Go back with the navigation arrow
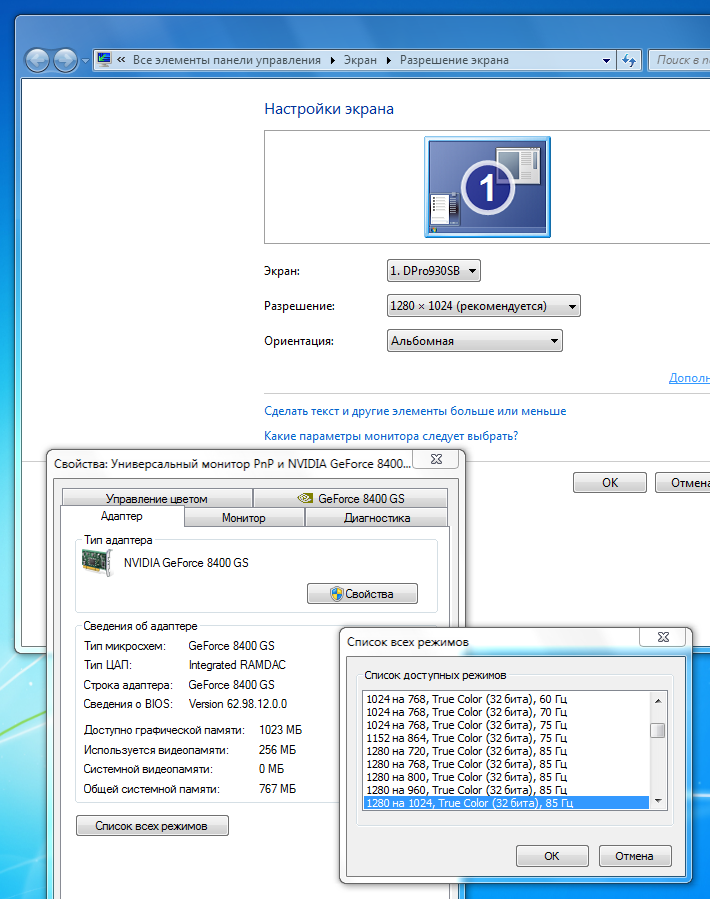 point(37,60)
